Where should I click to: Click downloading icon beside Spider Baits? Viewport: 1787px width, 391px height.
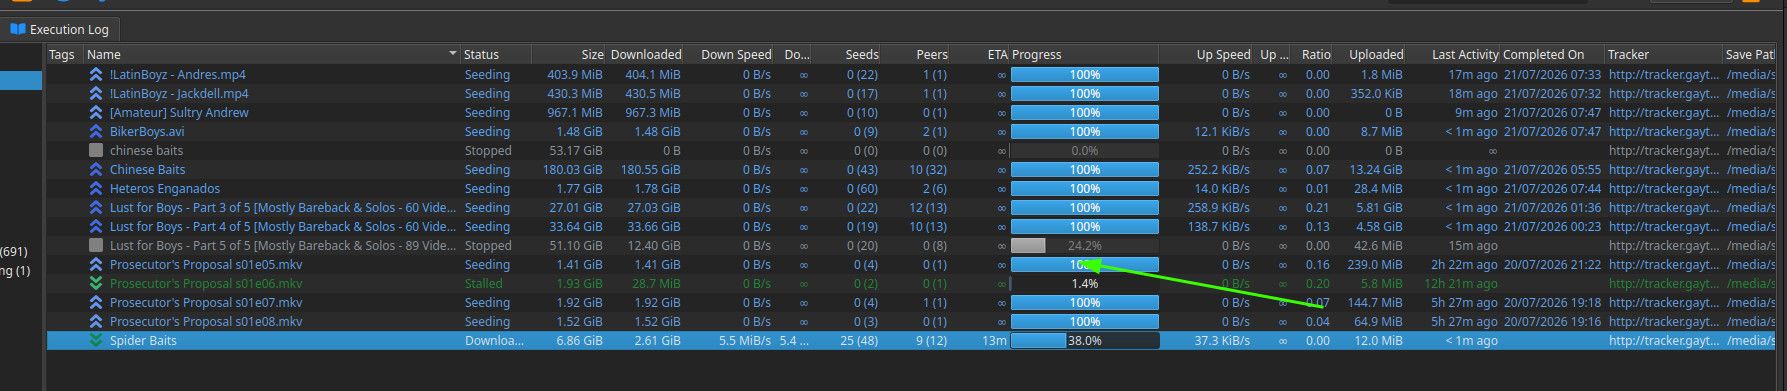pos(96,340)
